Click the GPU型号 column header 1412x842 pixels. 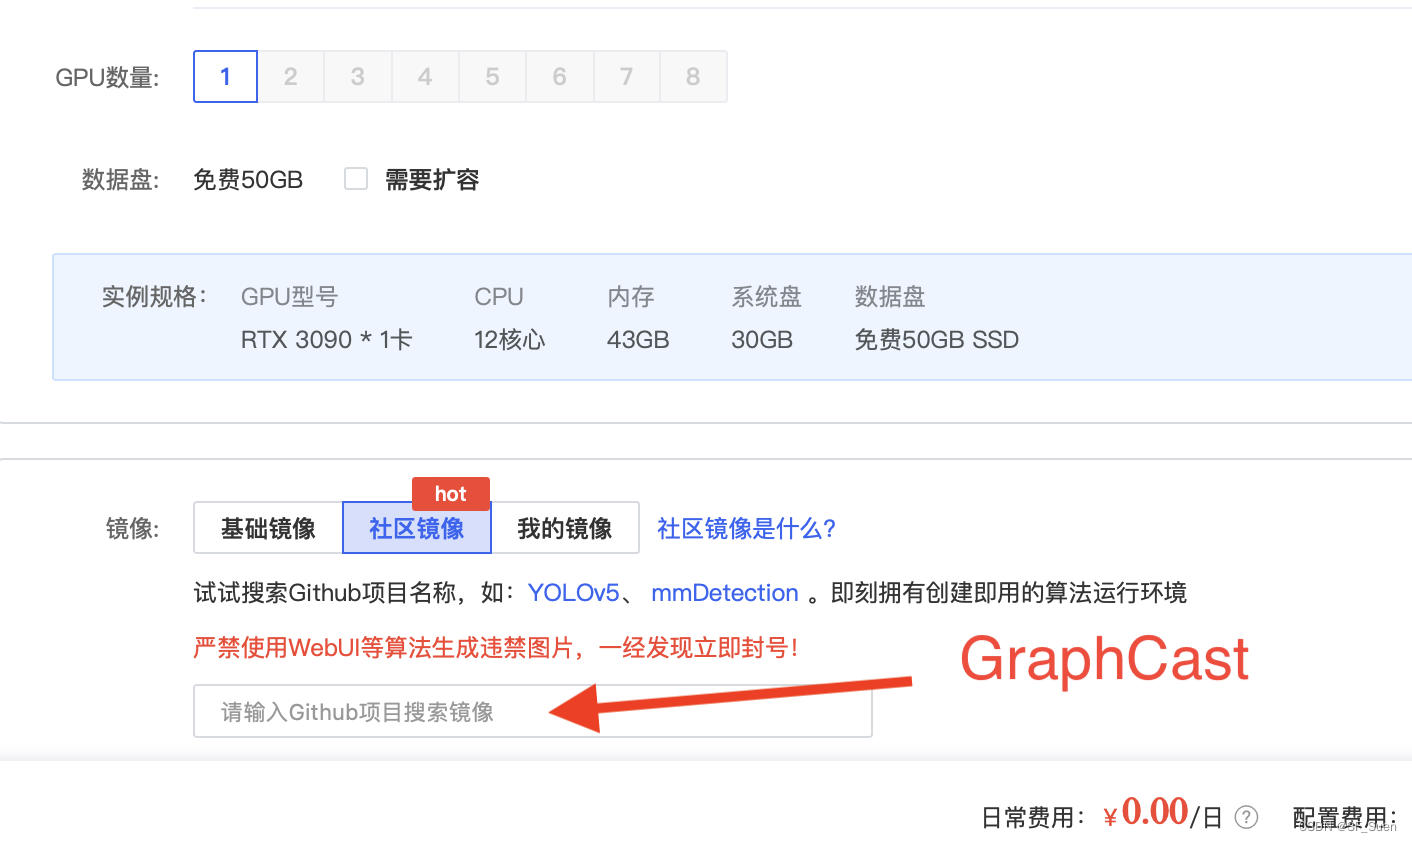click(x=290, y=297)
